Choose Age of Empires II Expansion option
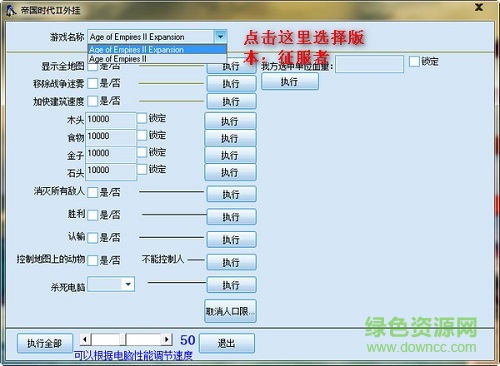 (157, 50)
